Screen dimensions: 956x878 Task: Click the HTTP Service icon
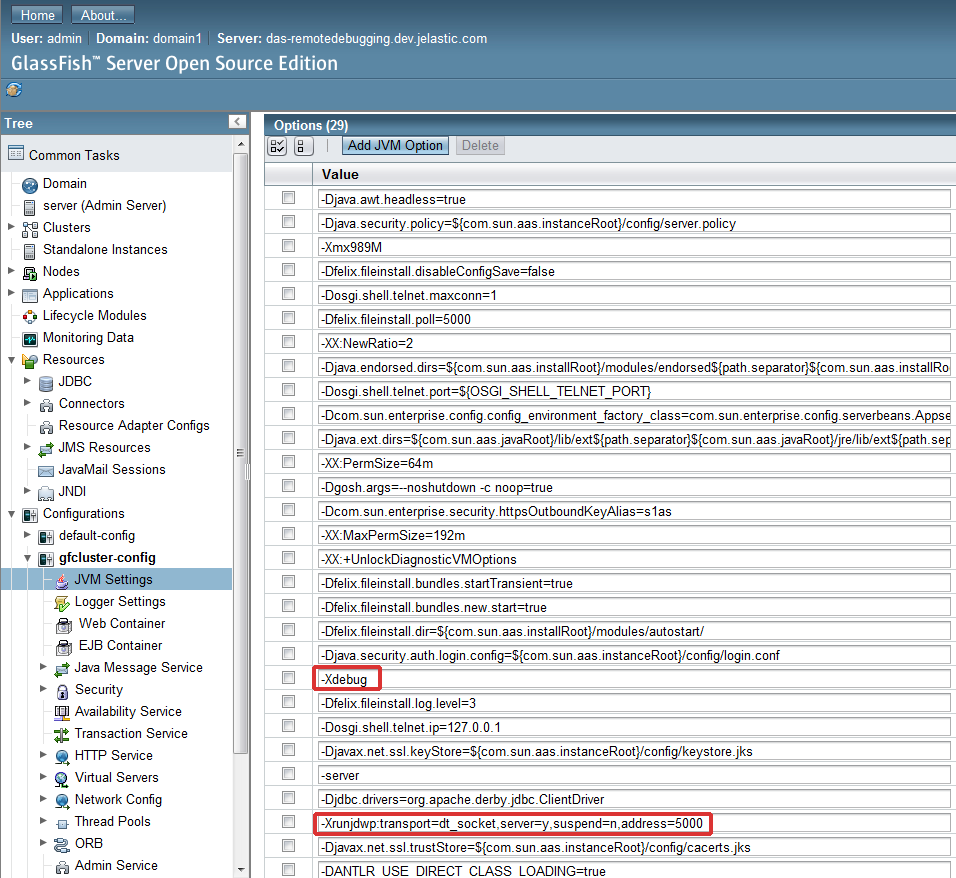click(x=62, y=757)
